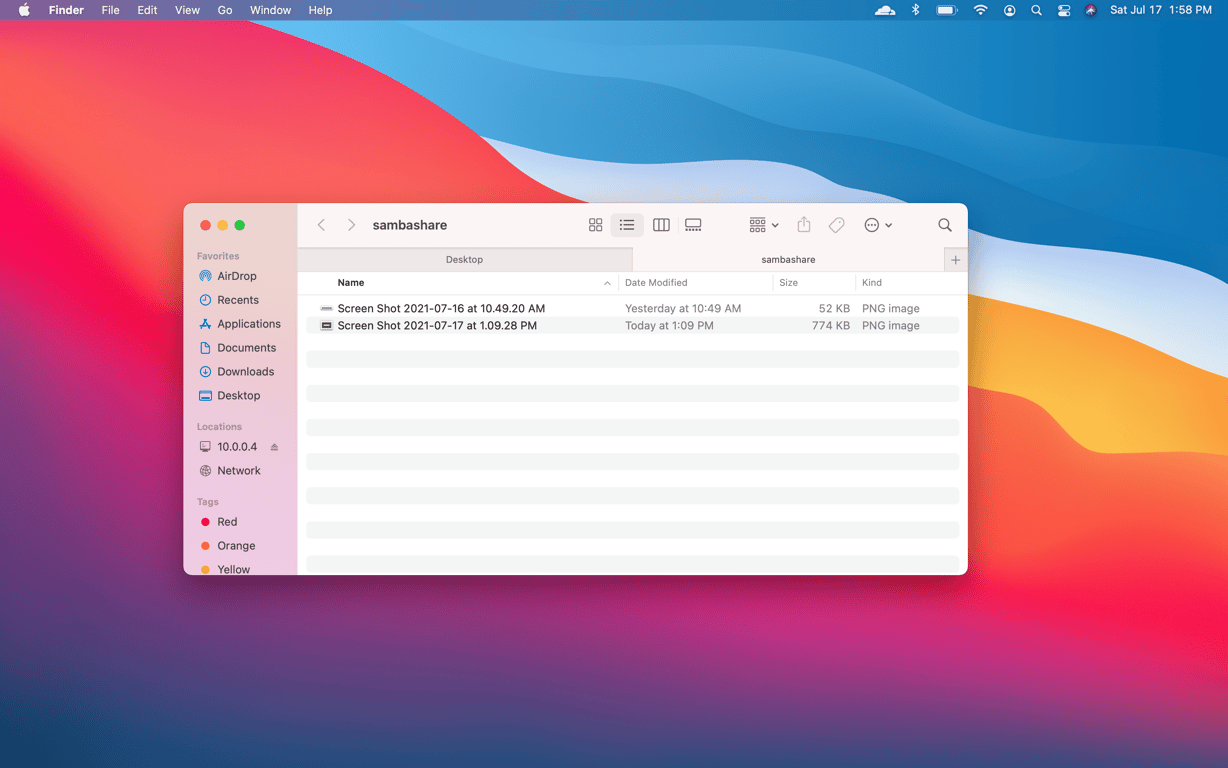Viewport: 1228px width, 768px height.
Task: Click the icon of the 2021-07-16 screenshot
Action: (x=326, y=308)
